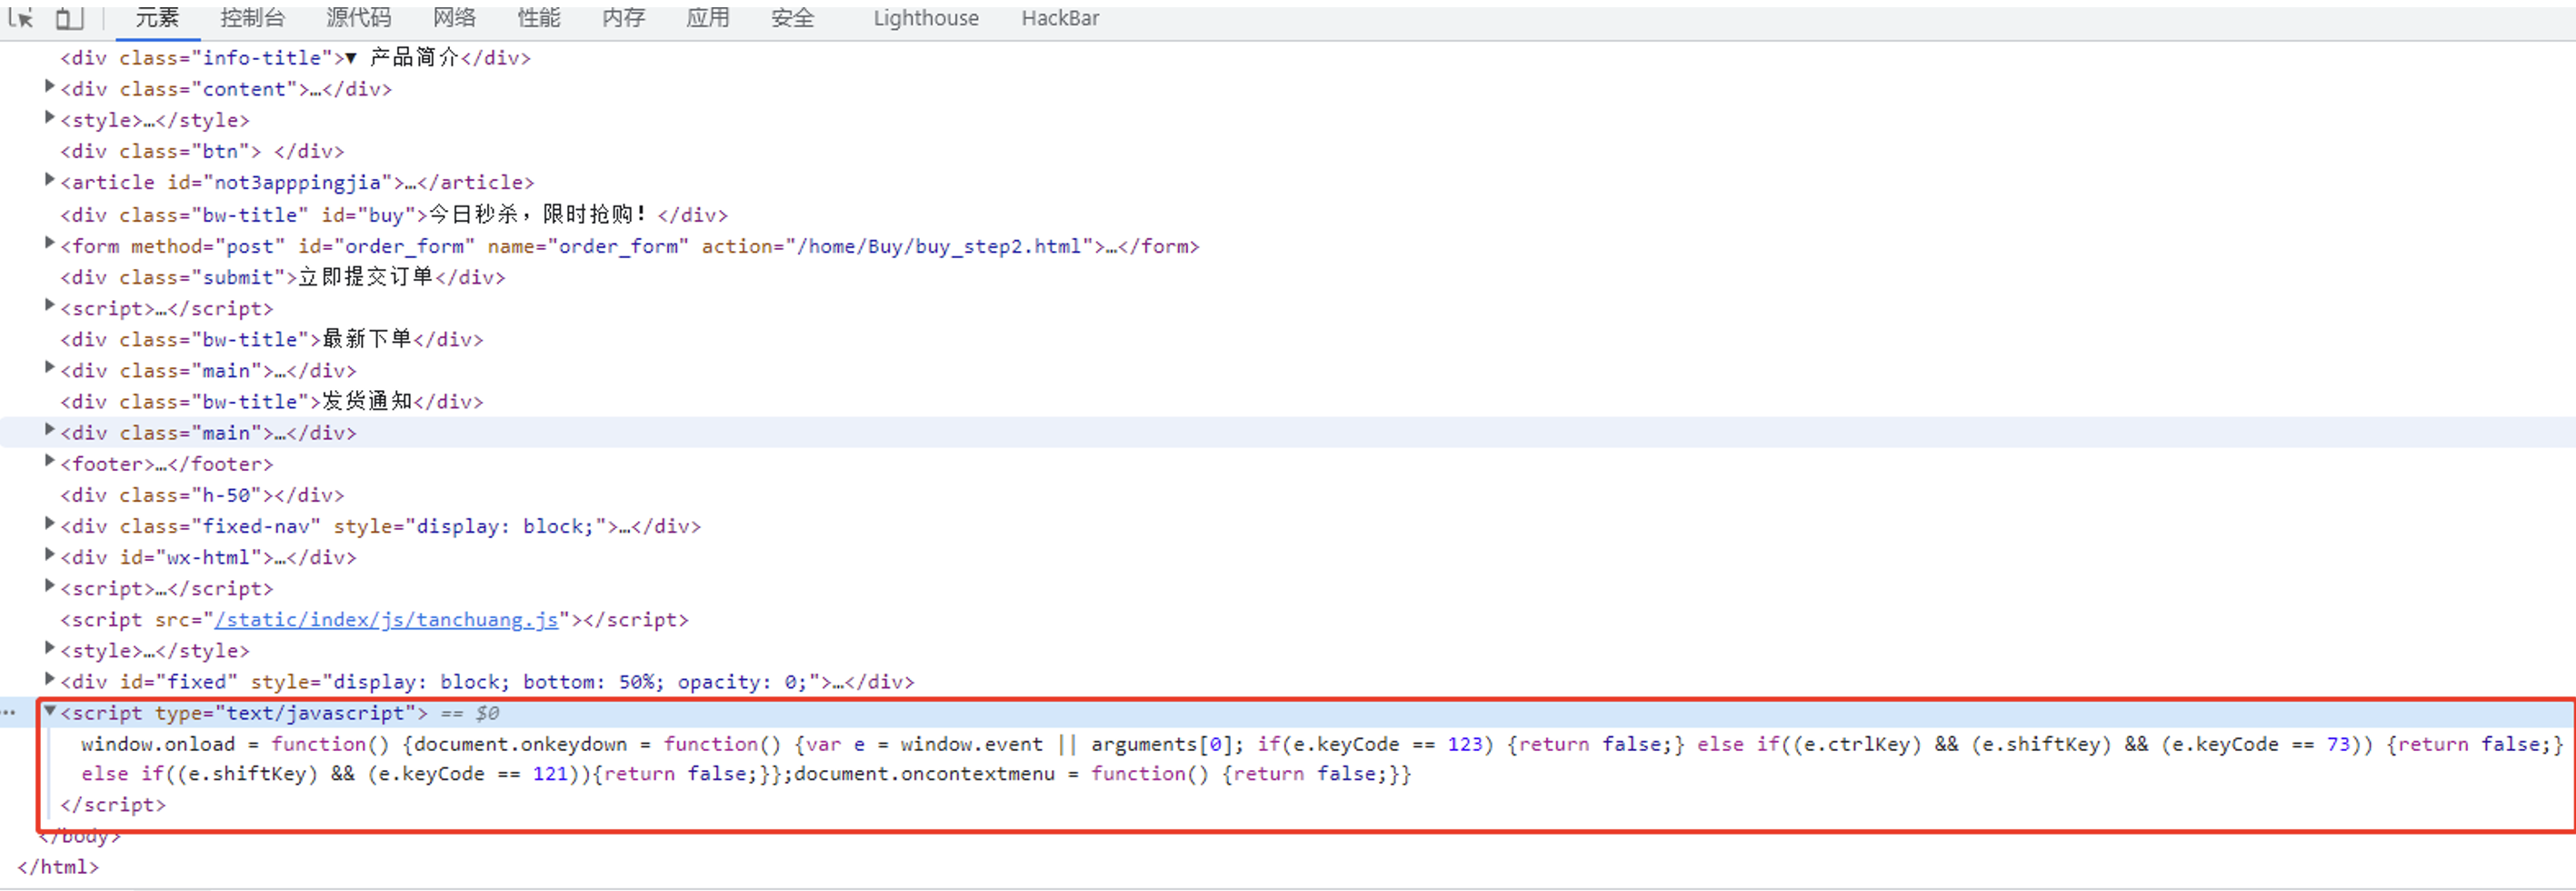2576x891 pixels.
Task: Switch to the 网络 tab
Action: click(x=454, y=18)
